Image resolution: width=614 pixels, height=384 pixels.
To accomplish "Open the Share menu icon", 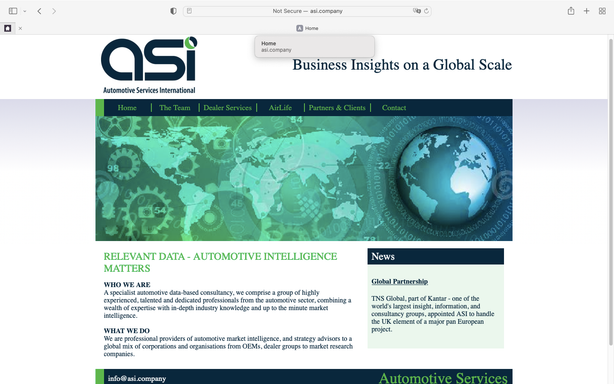I will coord(571,11).
